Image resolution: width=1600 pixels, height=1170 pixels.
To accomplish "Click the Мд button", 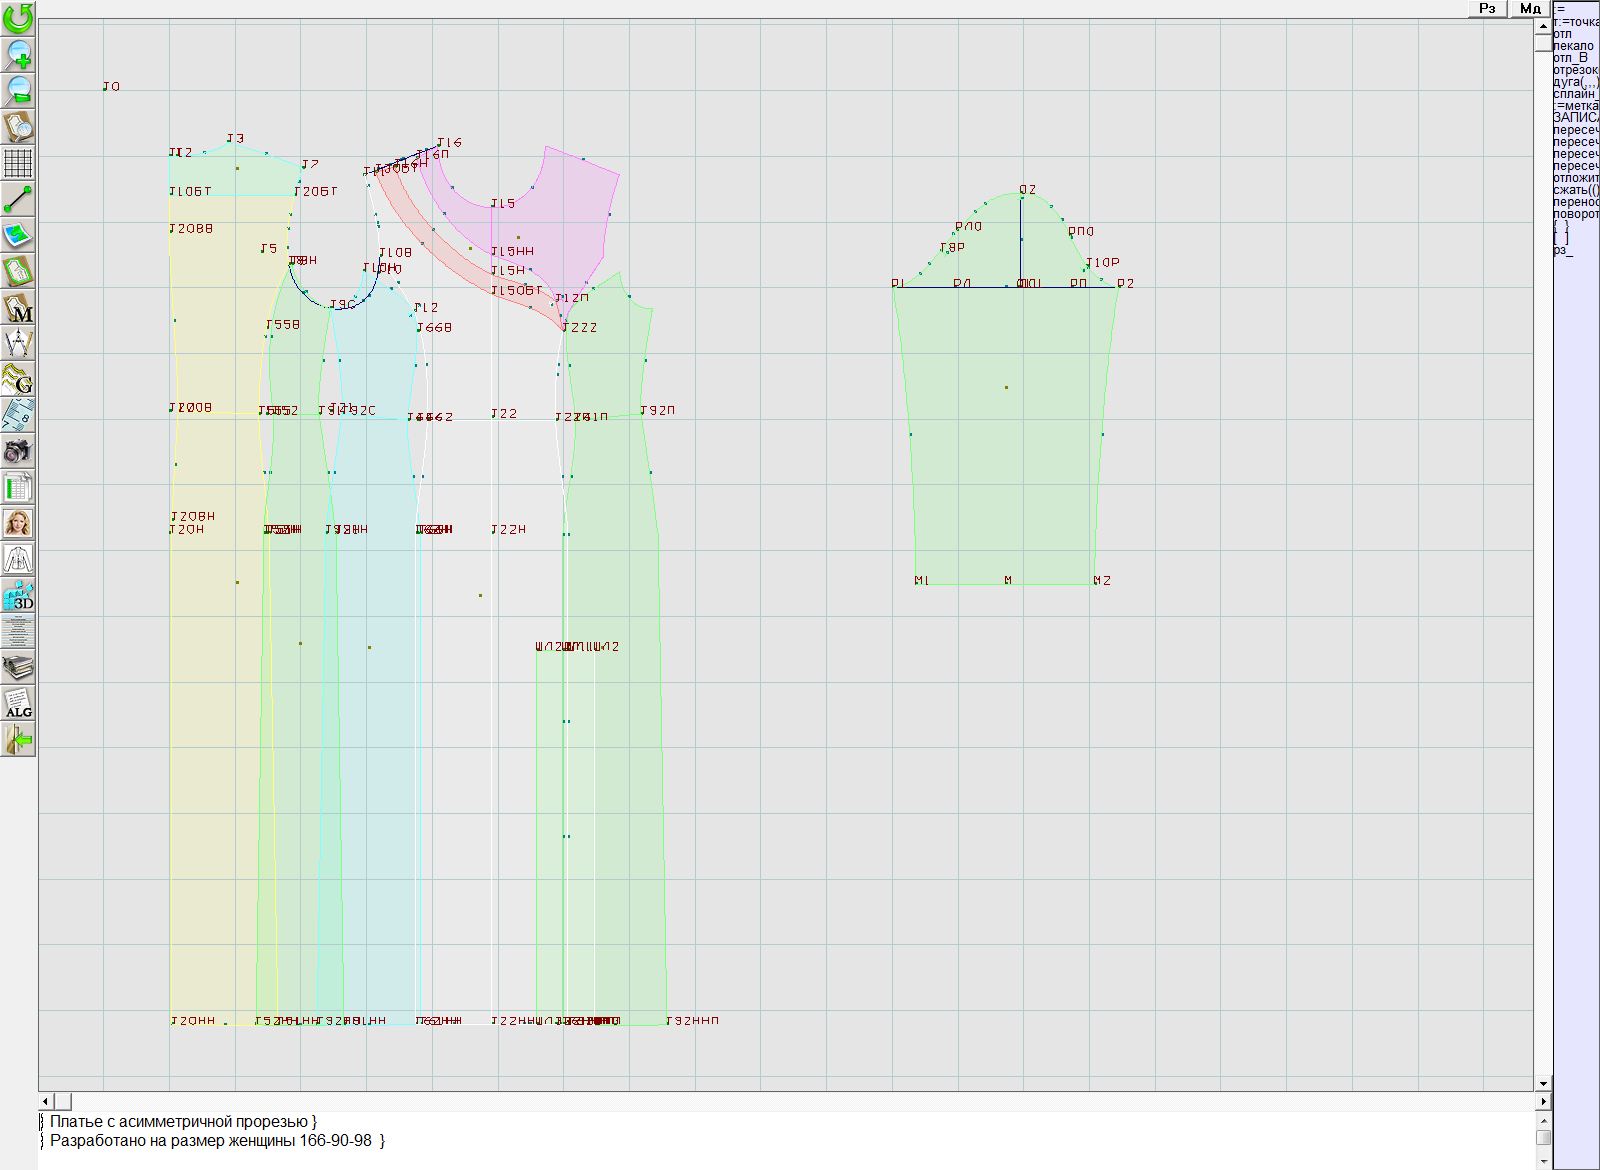I will 1530,8.
